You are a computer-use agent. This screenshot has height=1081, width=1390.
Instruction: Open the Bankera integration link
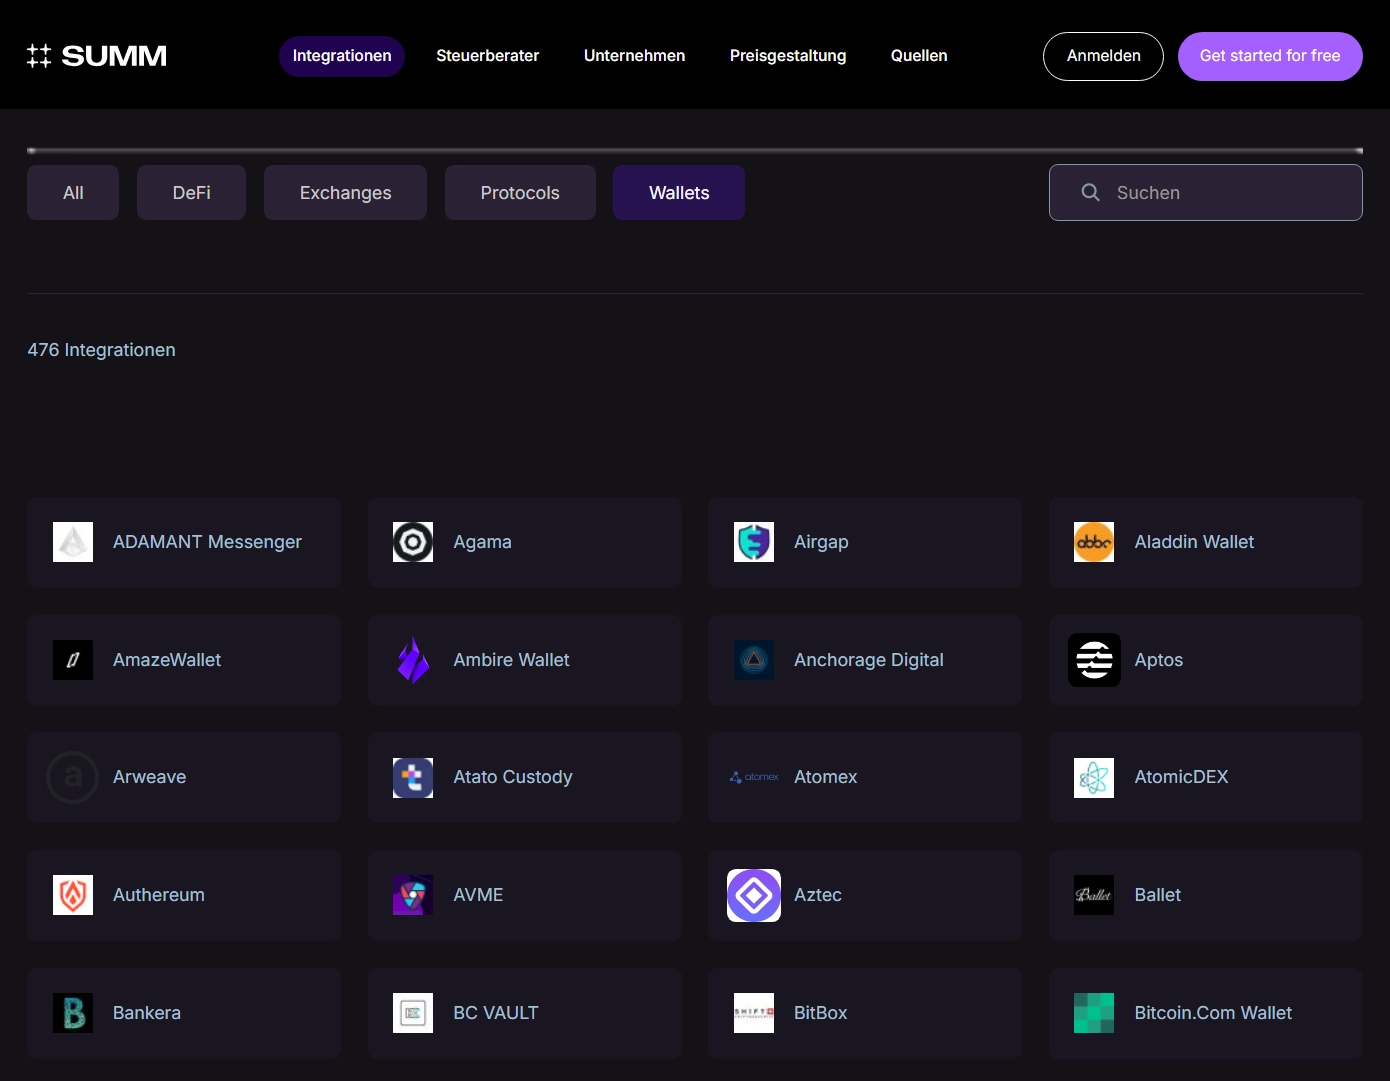tap(184, 1013)
